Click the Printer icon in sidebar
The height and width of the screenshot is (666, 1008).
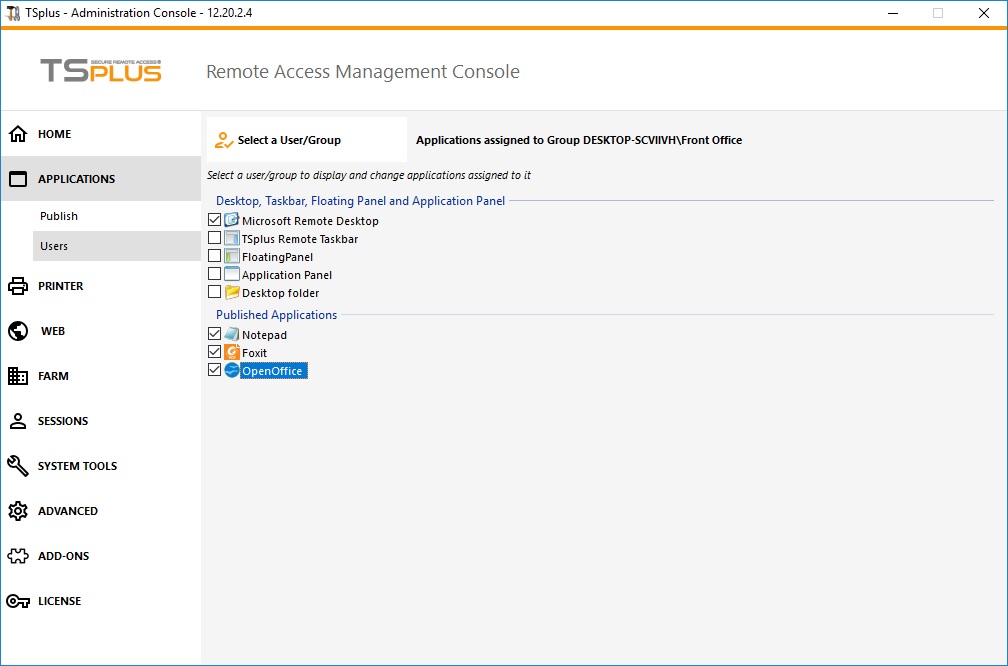[18, 286]
